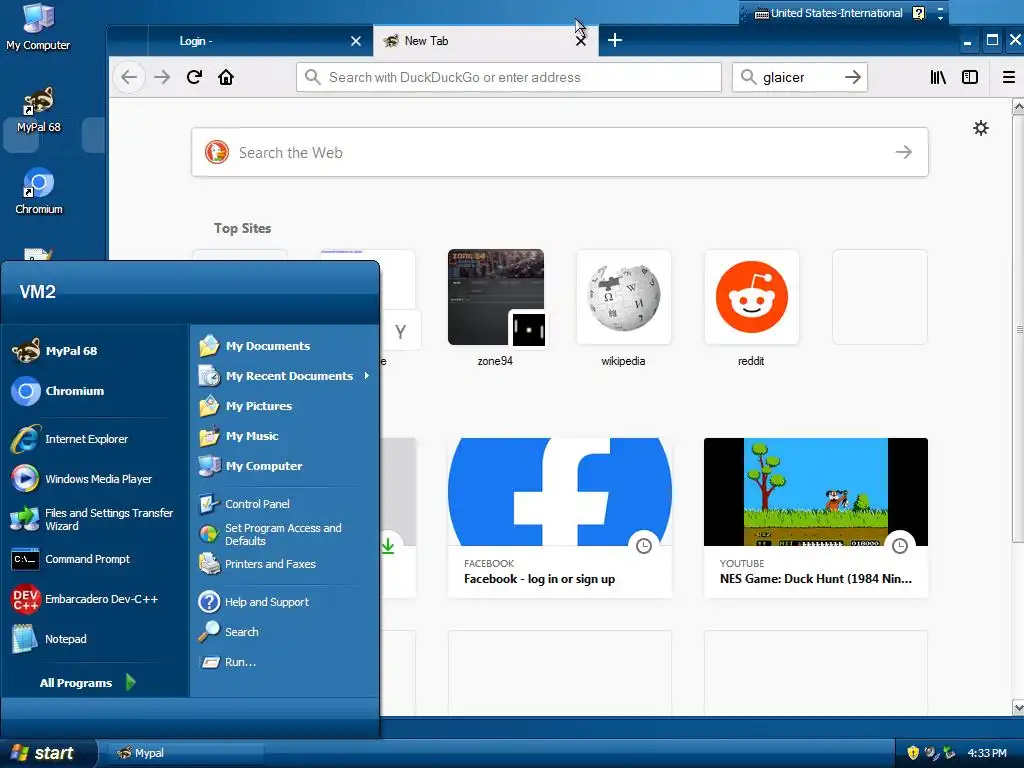Focus the address bar field

click(x=509, y=77)
